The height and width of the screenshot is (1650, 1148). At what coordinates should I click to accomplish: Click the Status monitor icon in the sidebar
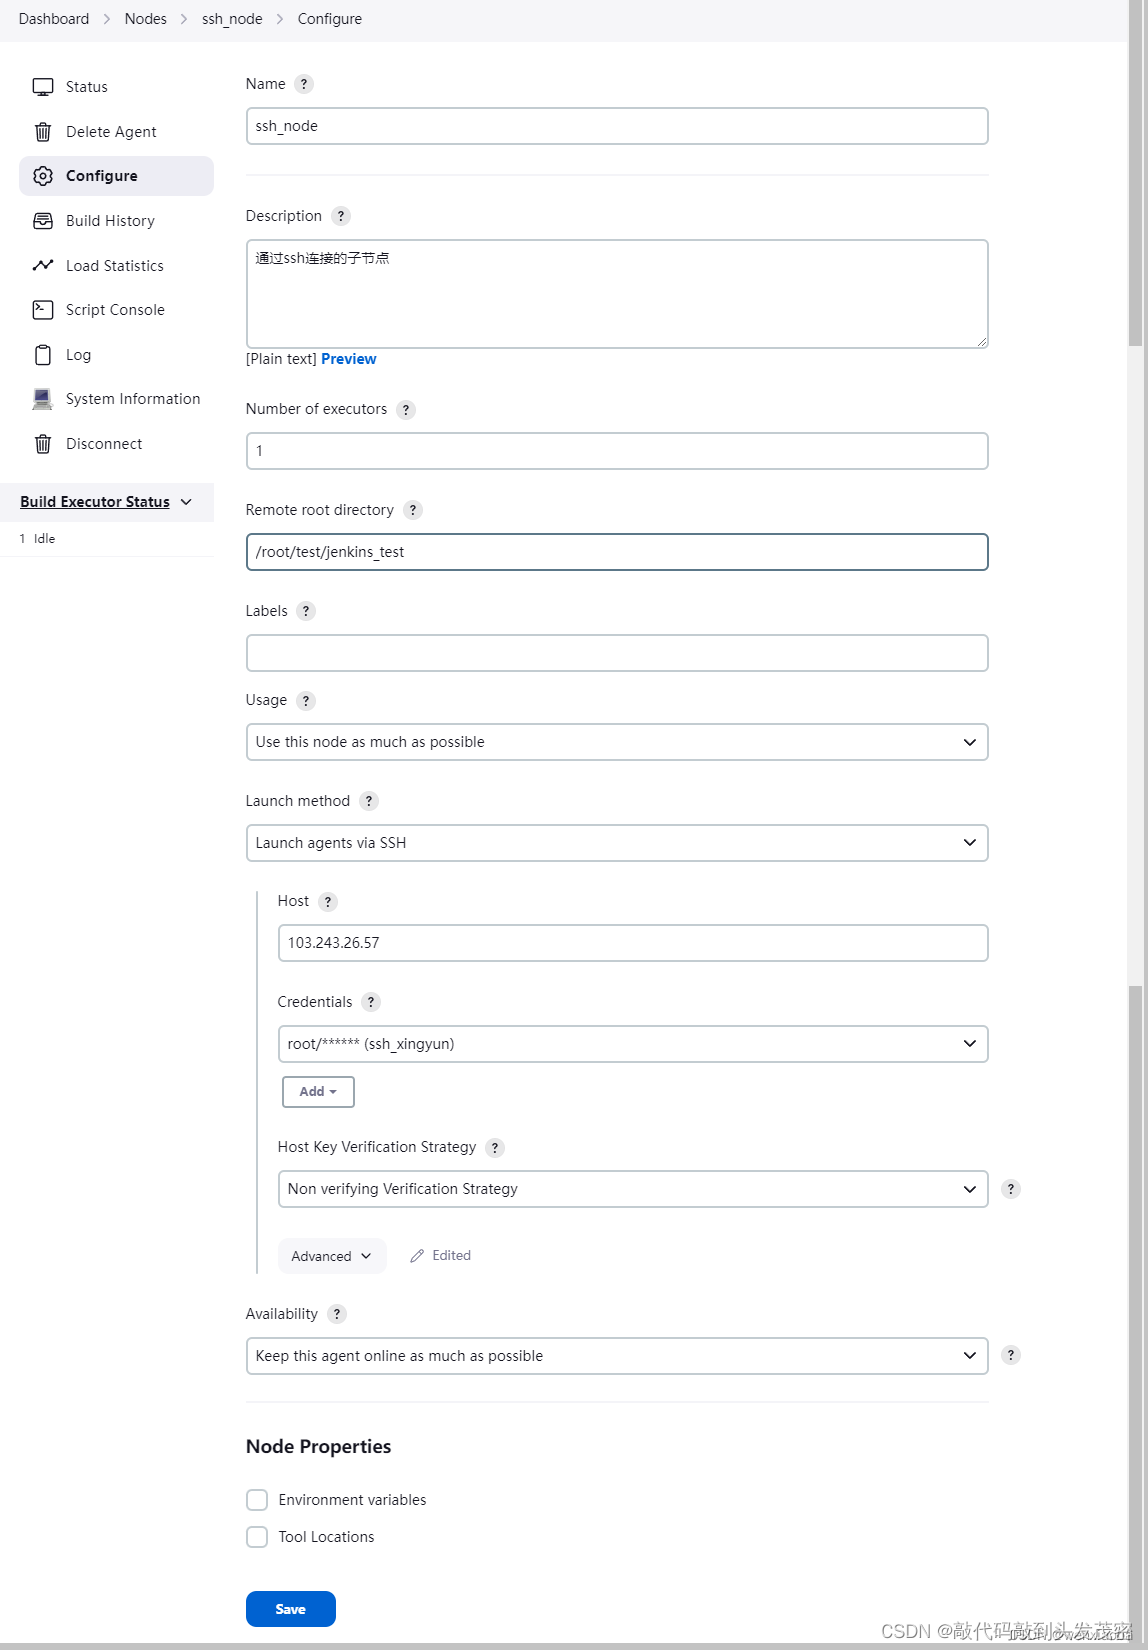click(x=43, y=87)
